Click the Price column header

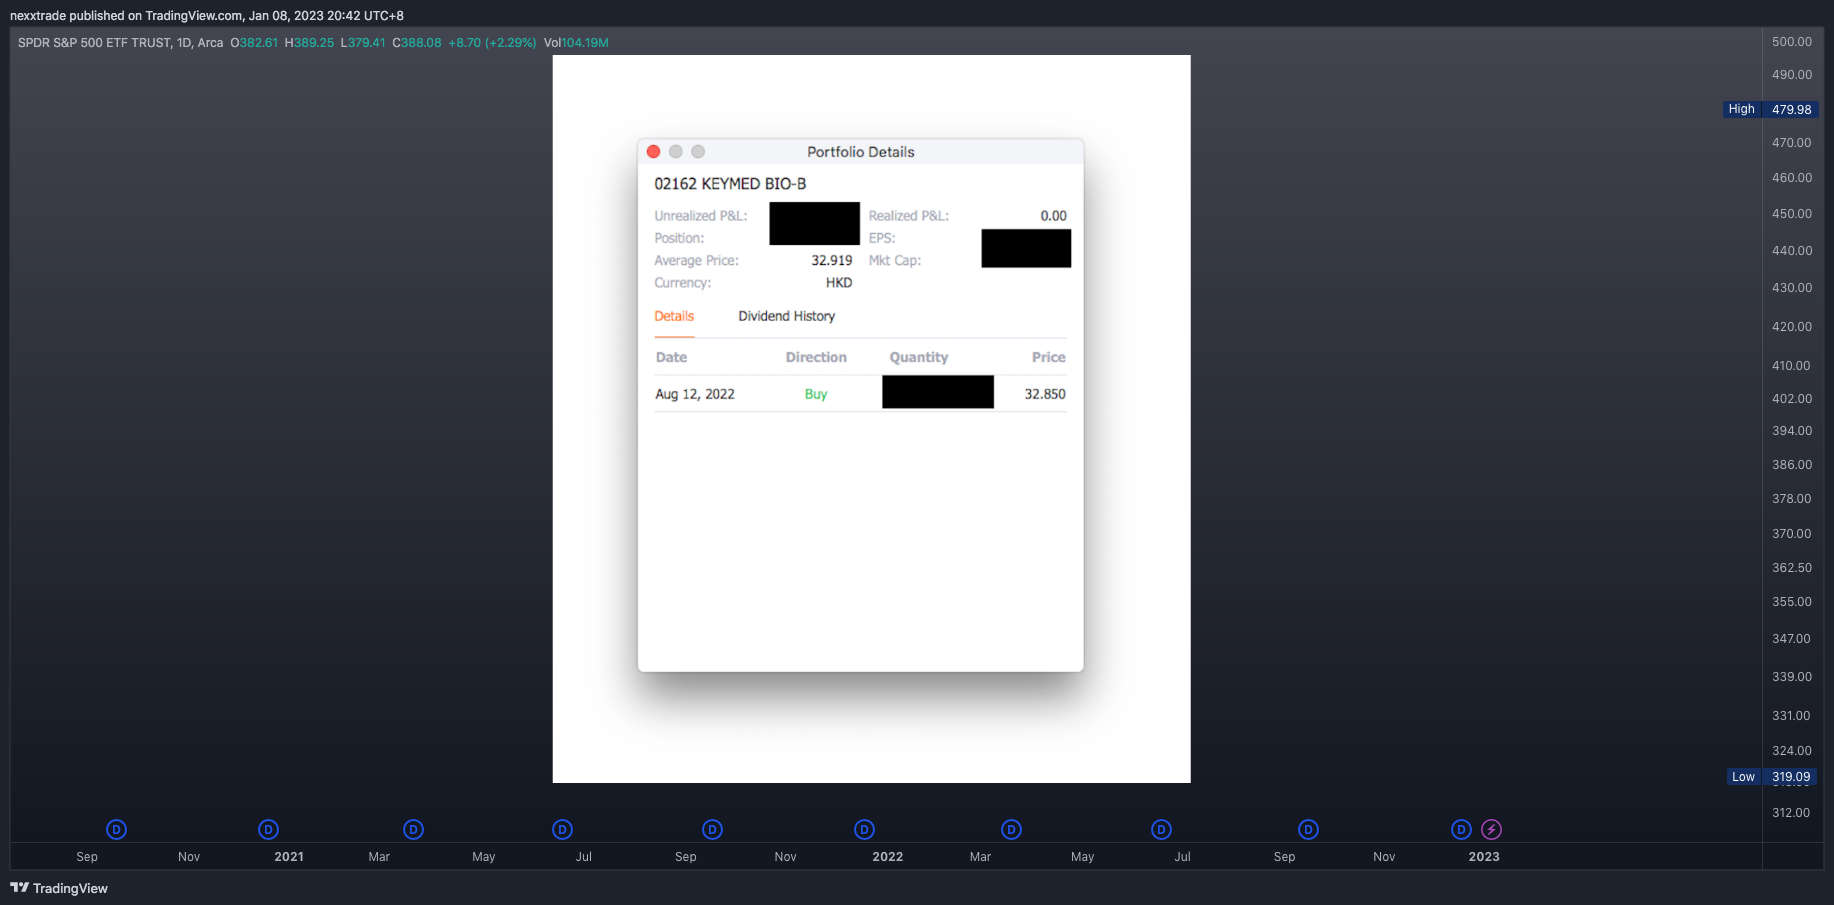(1048, 357)
